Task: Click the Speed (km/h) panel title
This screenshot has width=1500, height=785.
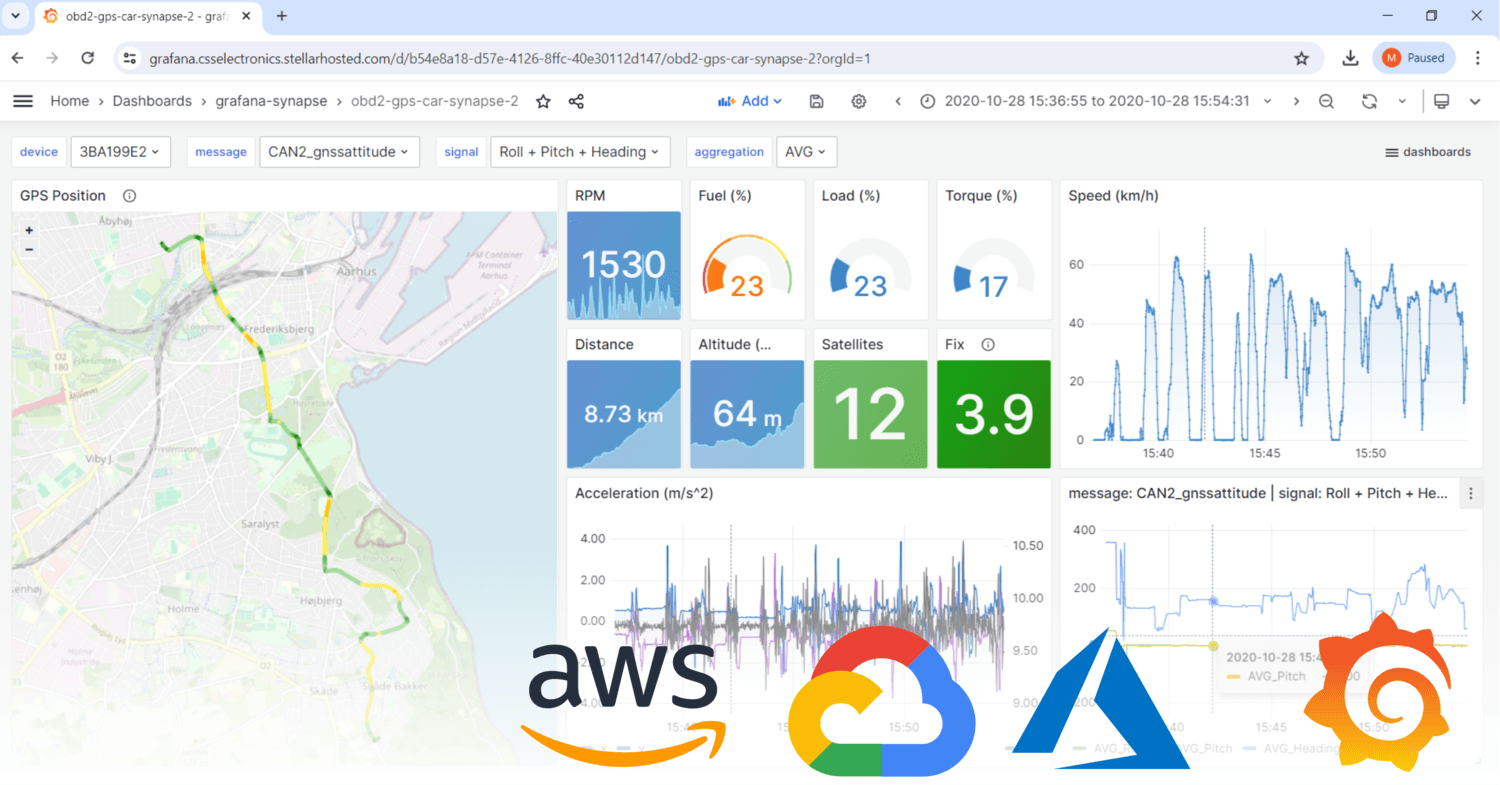Action: [1113, 196]
